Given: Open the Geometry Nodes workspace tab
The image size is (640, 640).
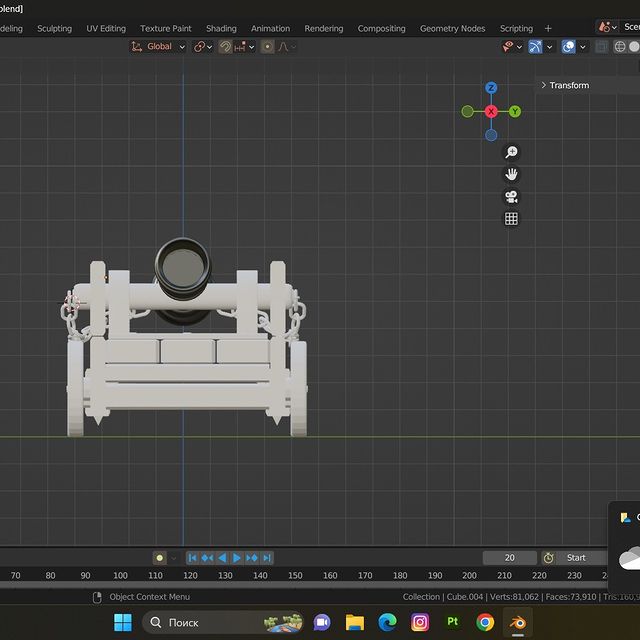Looking at the screenshot, I should (x=452, y=29).
